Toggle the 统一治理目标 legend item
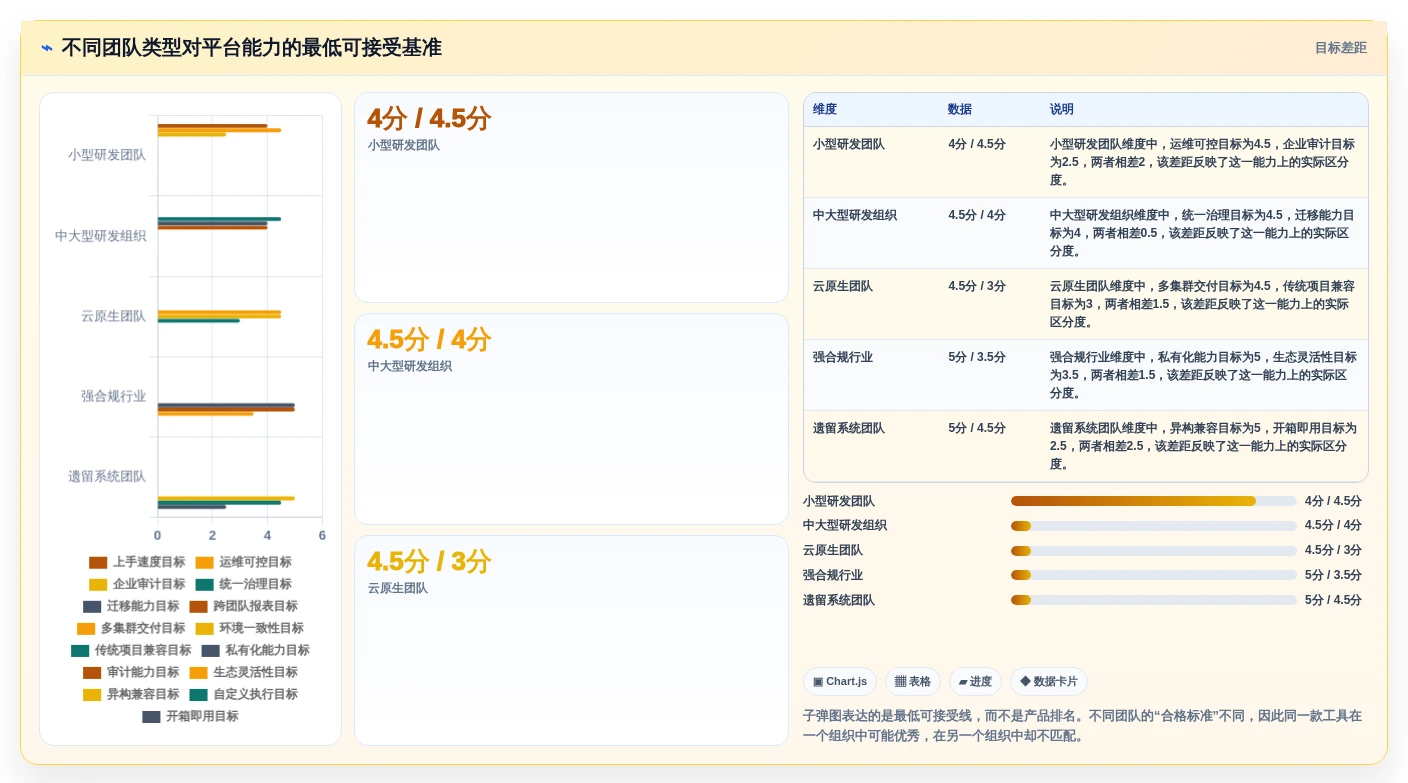 coord(244,584)
